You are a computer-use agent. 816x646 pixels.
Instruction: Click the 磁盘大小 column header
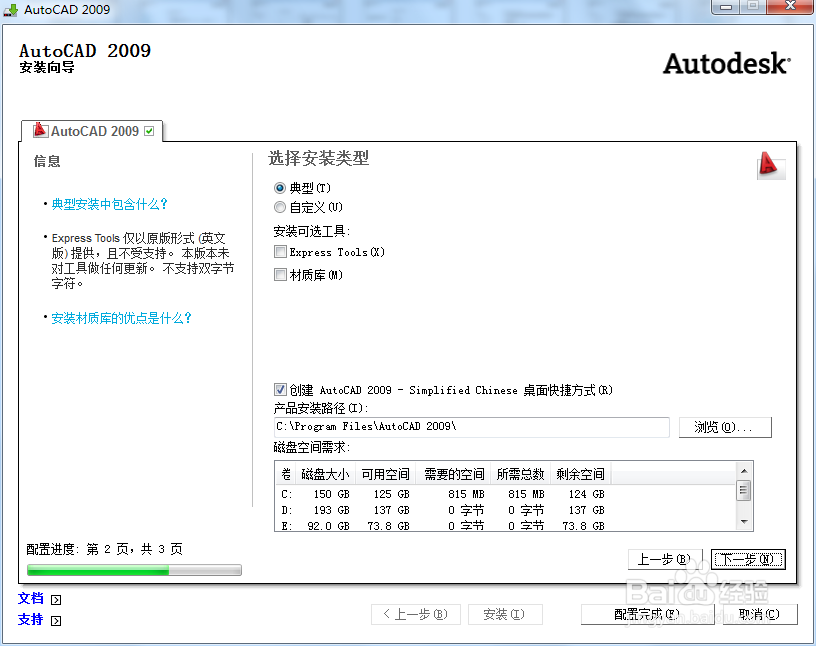coord(325,474)
